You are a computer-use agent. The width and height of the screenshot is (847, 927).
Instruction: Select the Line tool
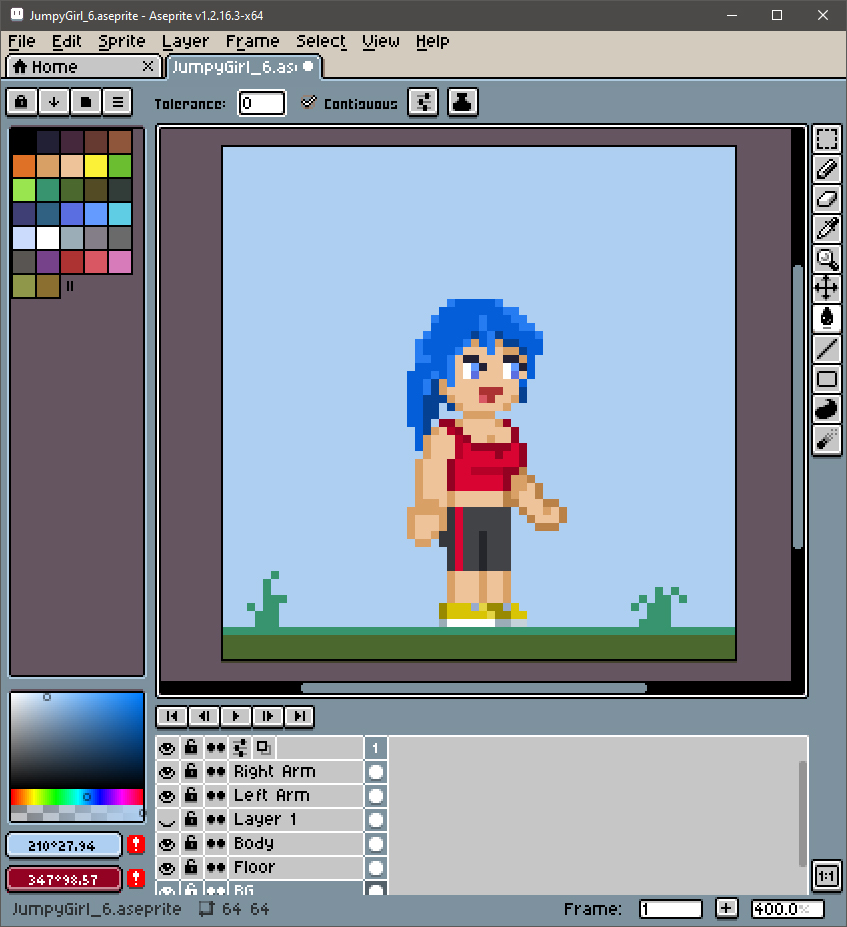click(x=826, y=349)
